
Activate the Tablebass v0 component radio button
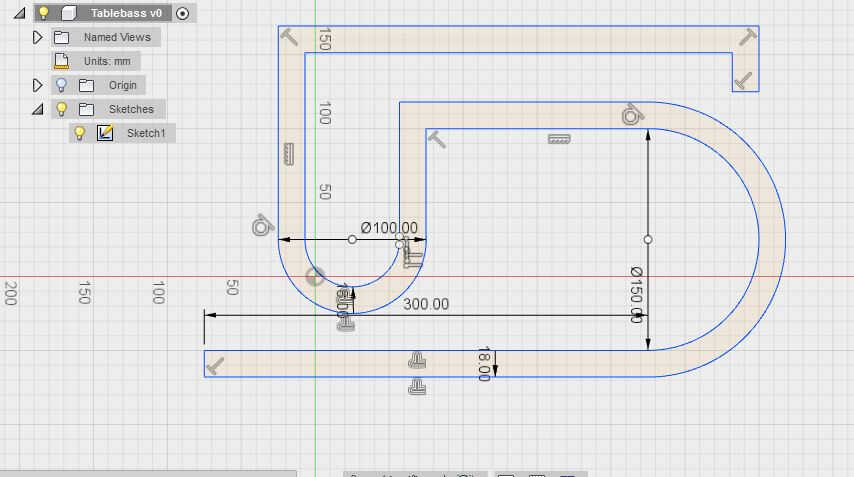[182, 13]
